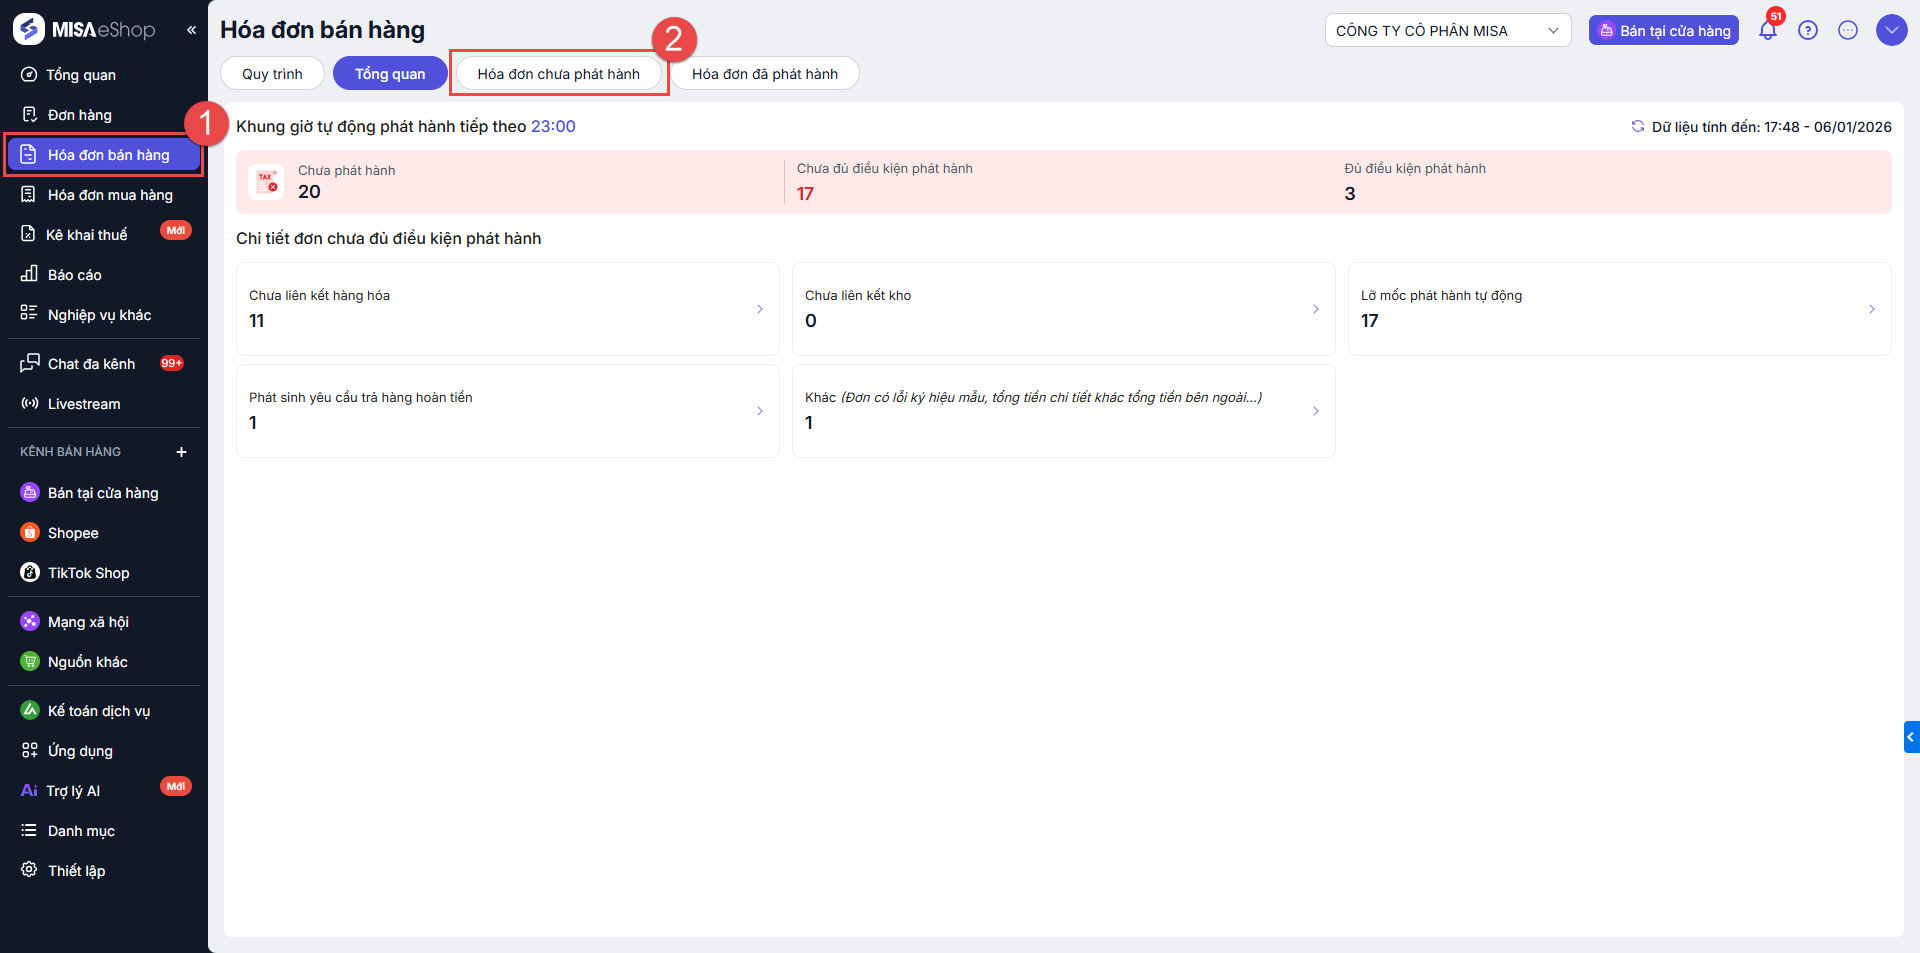The width and height of the screenshot is (1920, 953).
Task: Switch to Hóa đơn chưa phát hành tab
Action: point(558,74)
